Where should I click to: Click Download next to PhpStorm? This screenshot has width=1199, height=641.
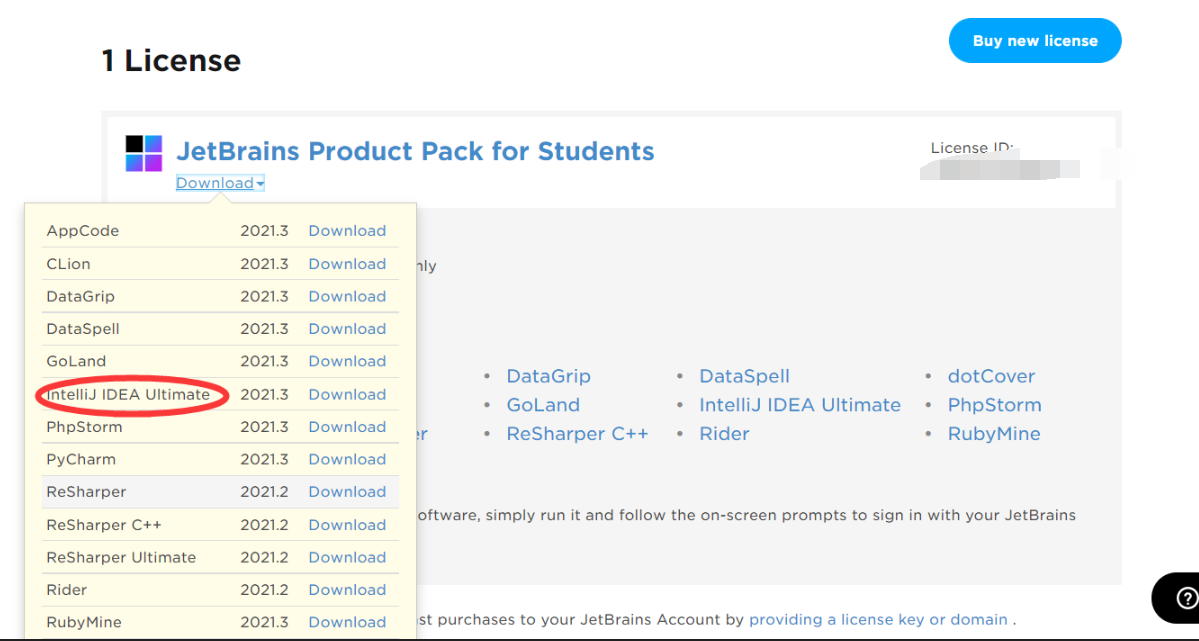pos(347,427)
